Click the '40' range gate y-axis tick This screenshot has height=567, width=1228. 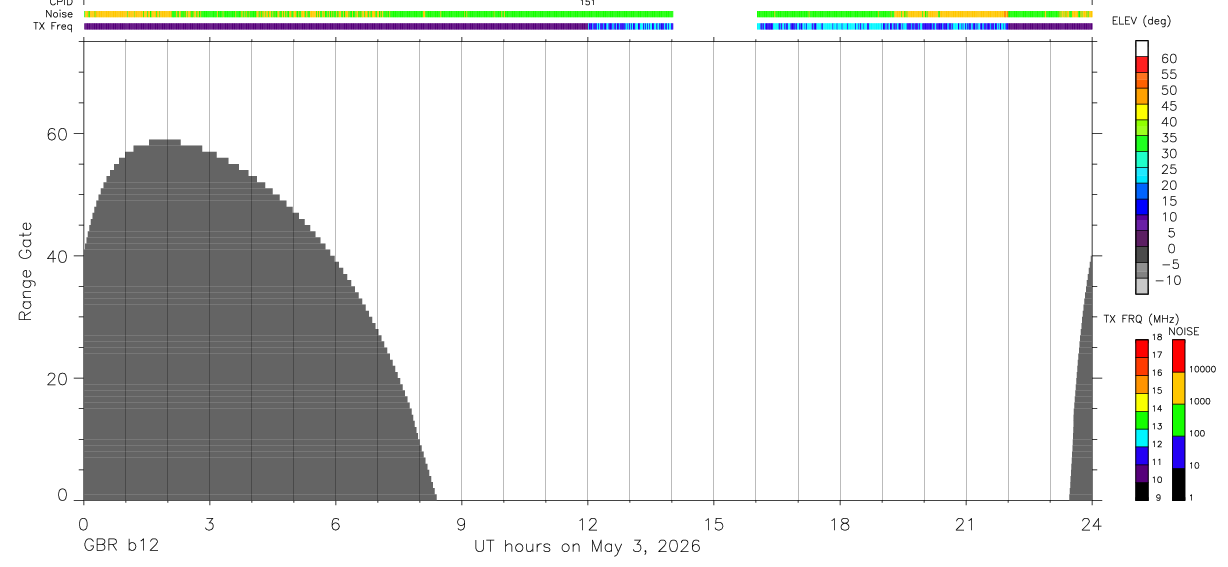59,256
